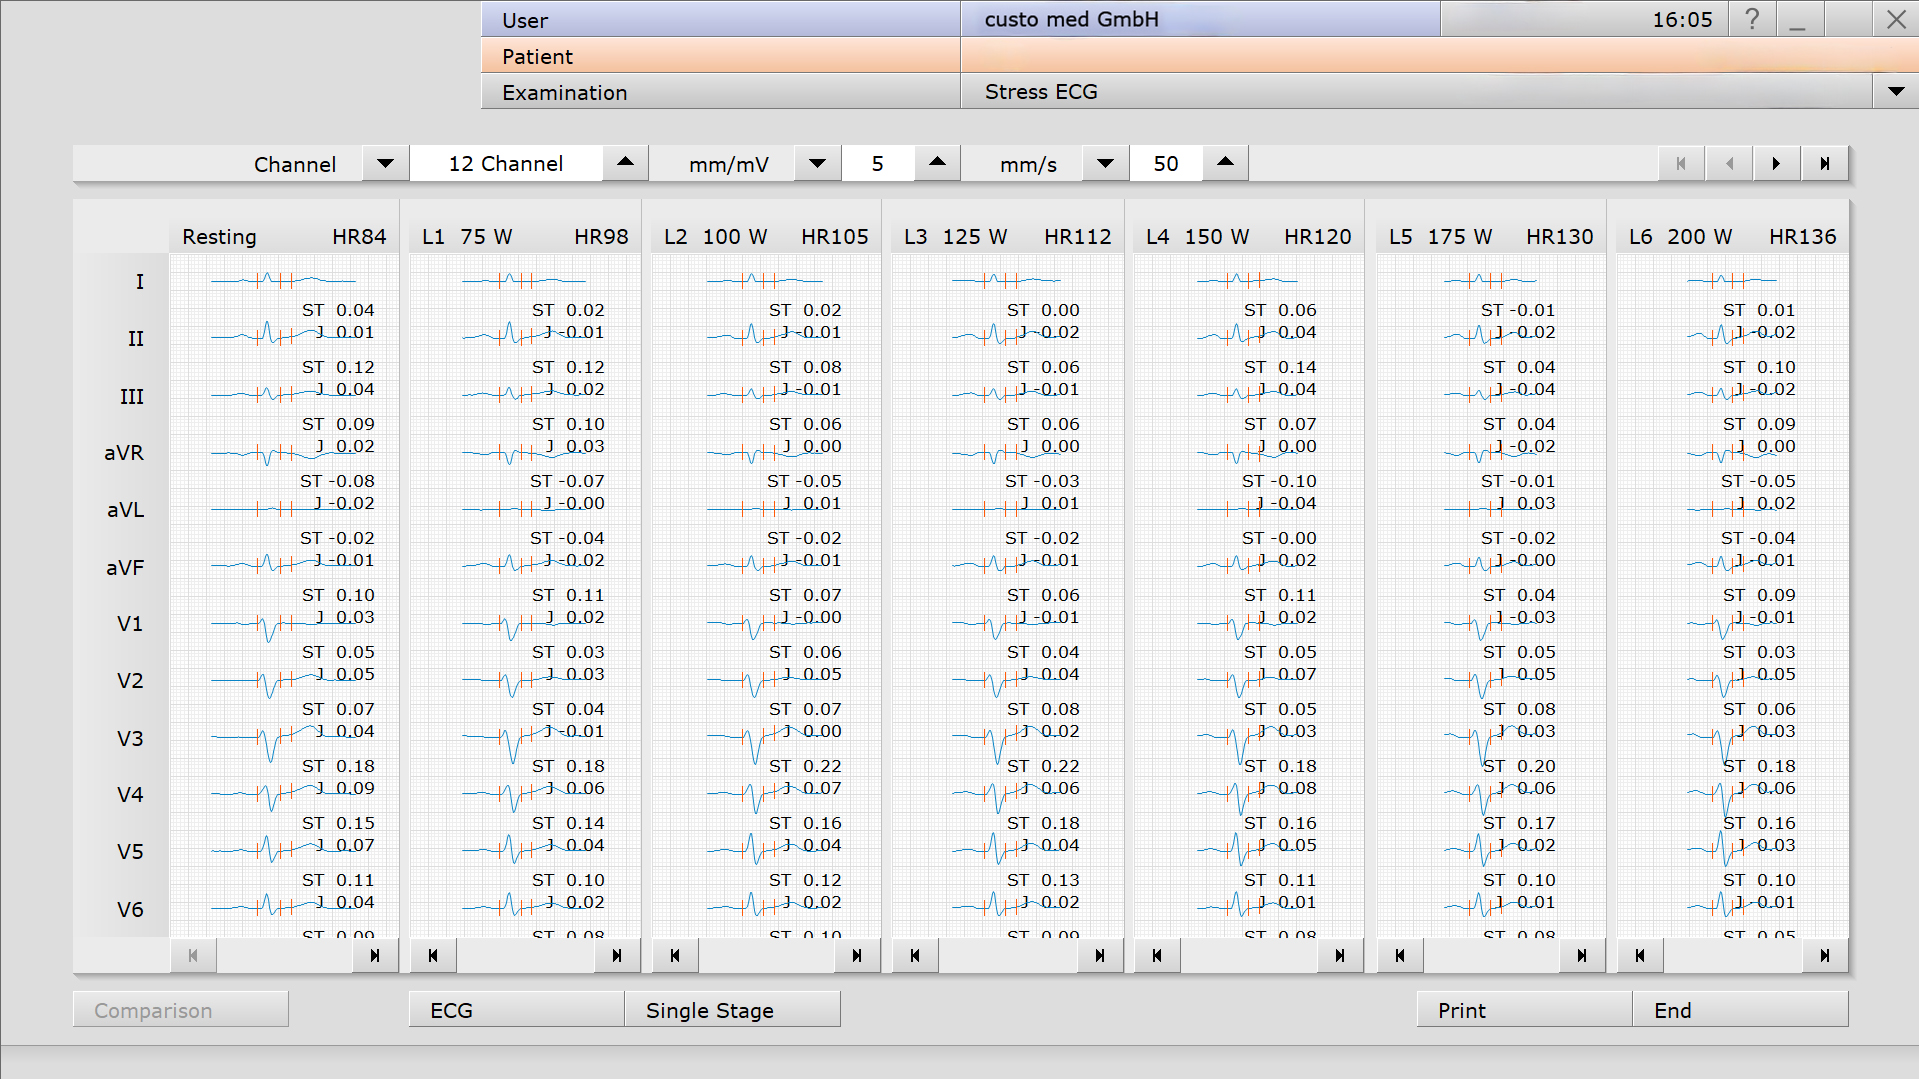Image resolution: width=1919 pixels, height=1079 pixels.
Task: Print the stress ECG report
Action: click(x=1525, y=1009)
